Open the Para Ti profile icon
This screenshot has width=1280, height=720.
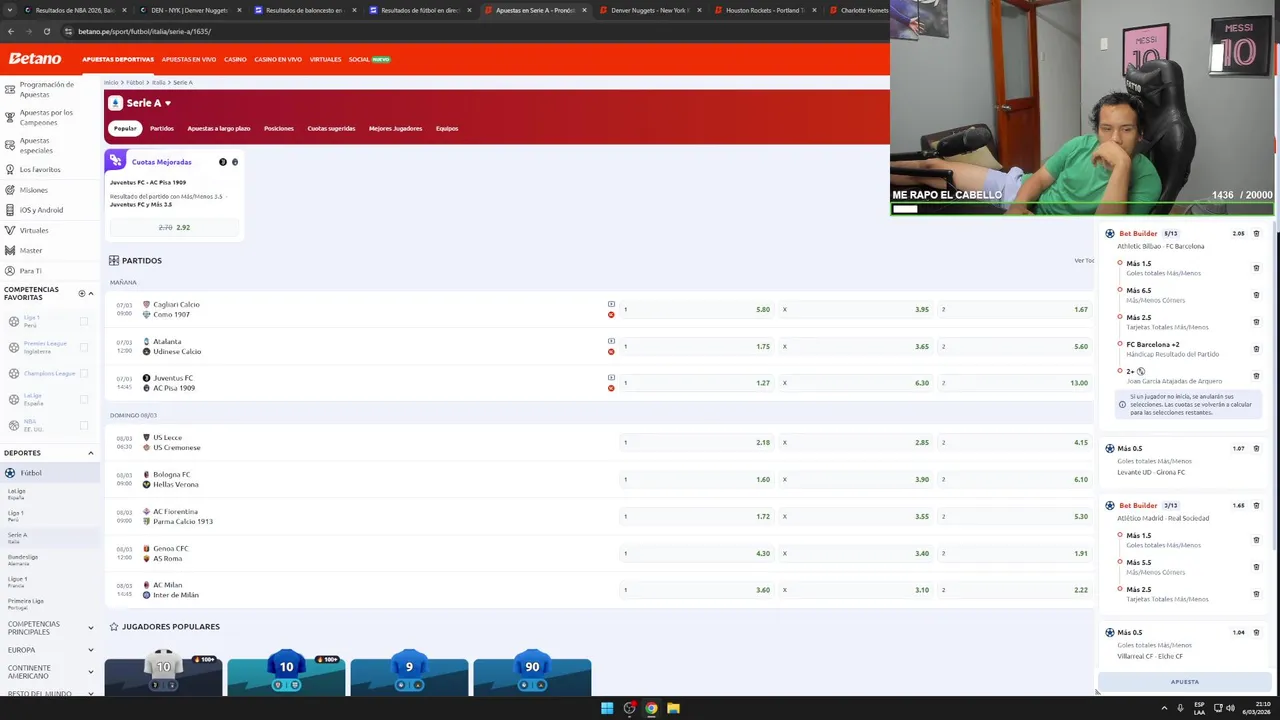click(9, 271)
